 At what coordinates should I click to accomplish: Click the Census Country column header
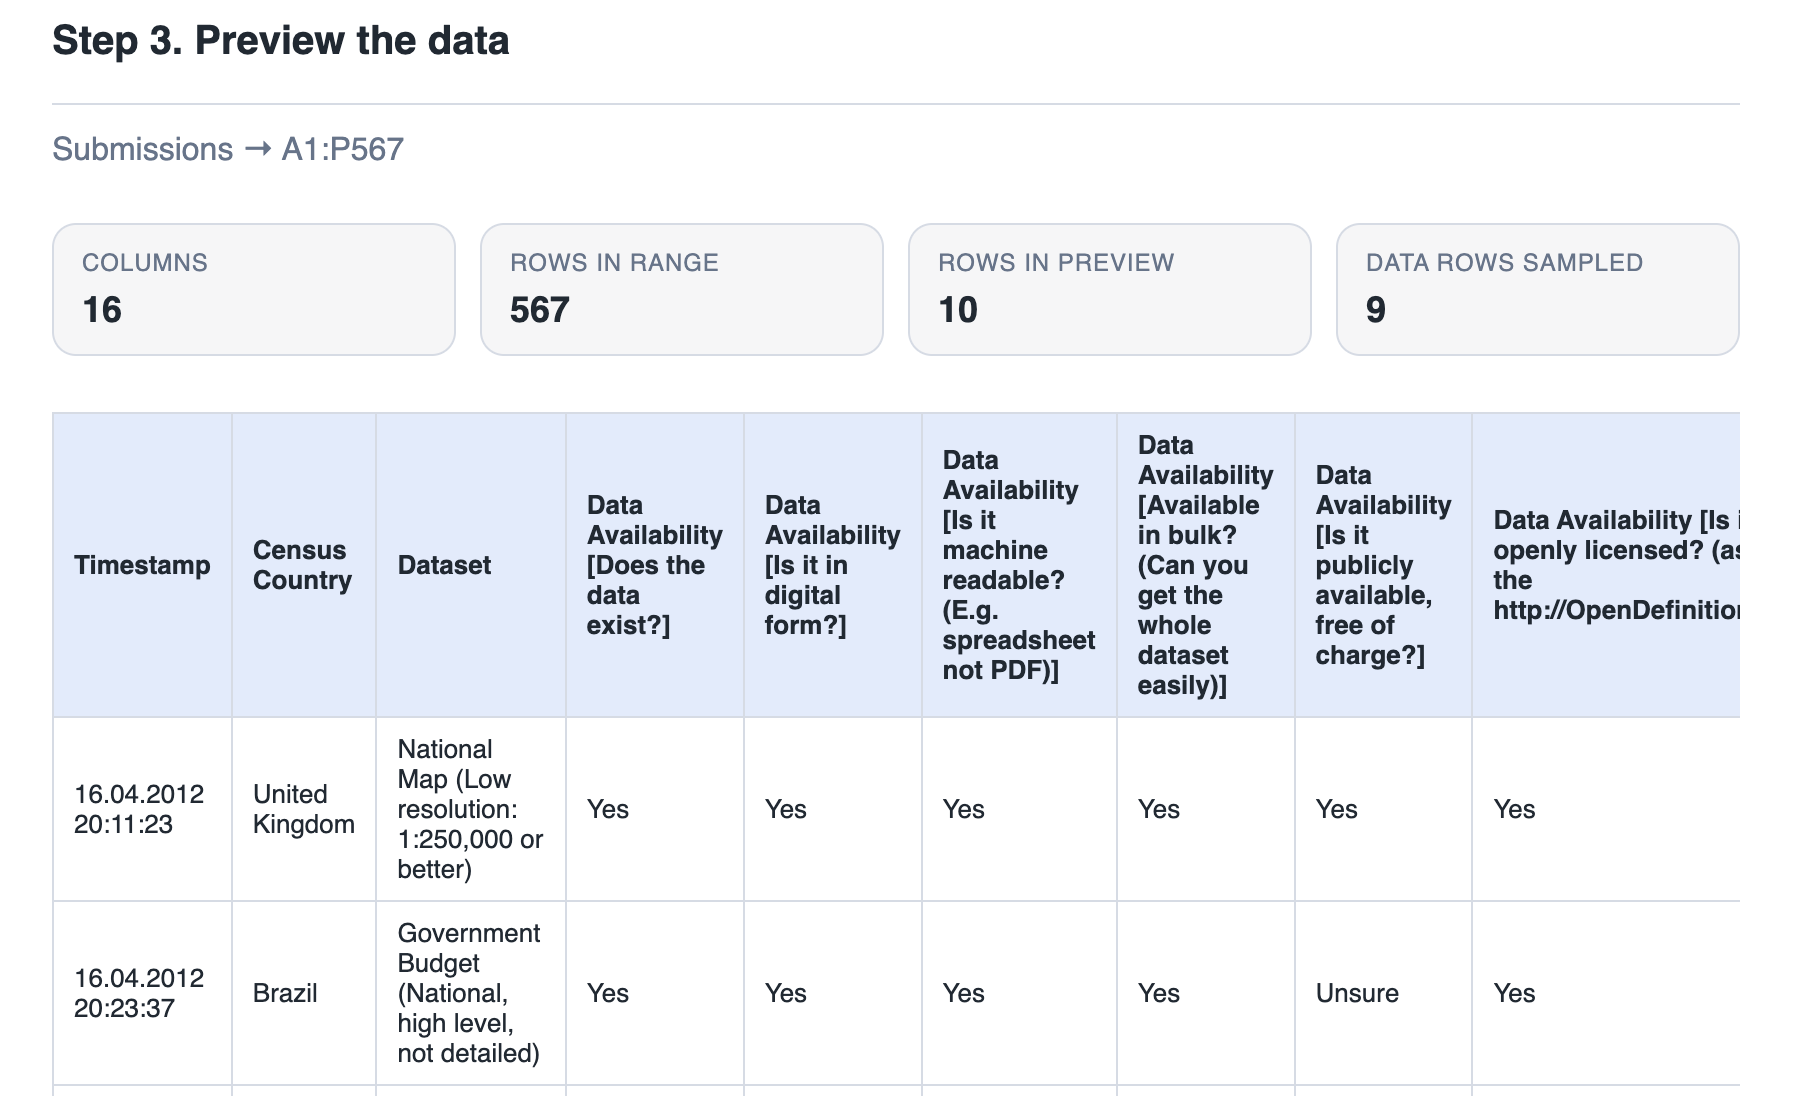(301, 565)
